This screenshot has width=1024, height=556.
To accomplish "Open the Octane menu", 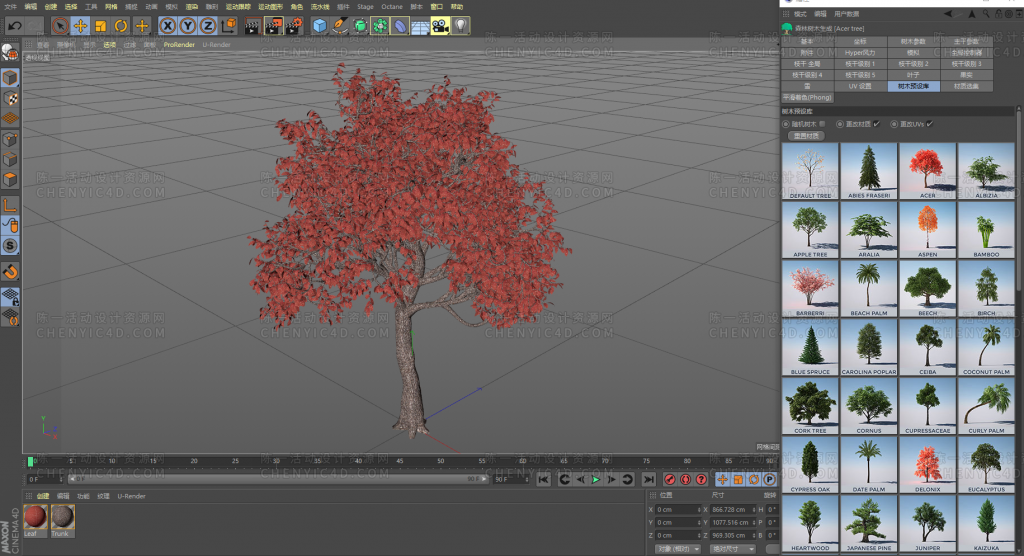I will click(x=392, y=6).
